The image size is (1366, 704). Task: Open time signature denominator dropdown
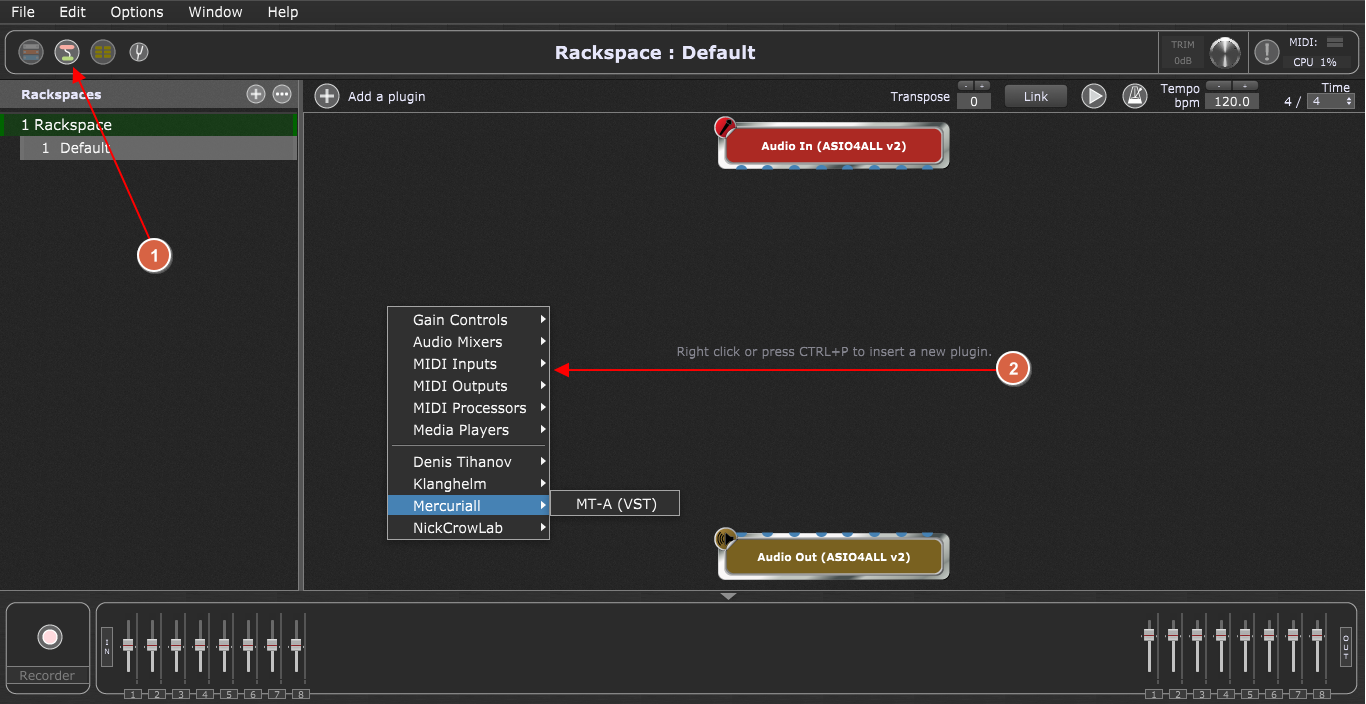point(1332,101)
